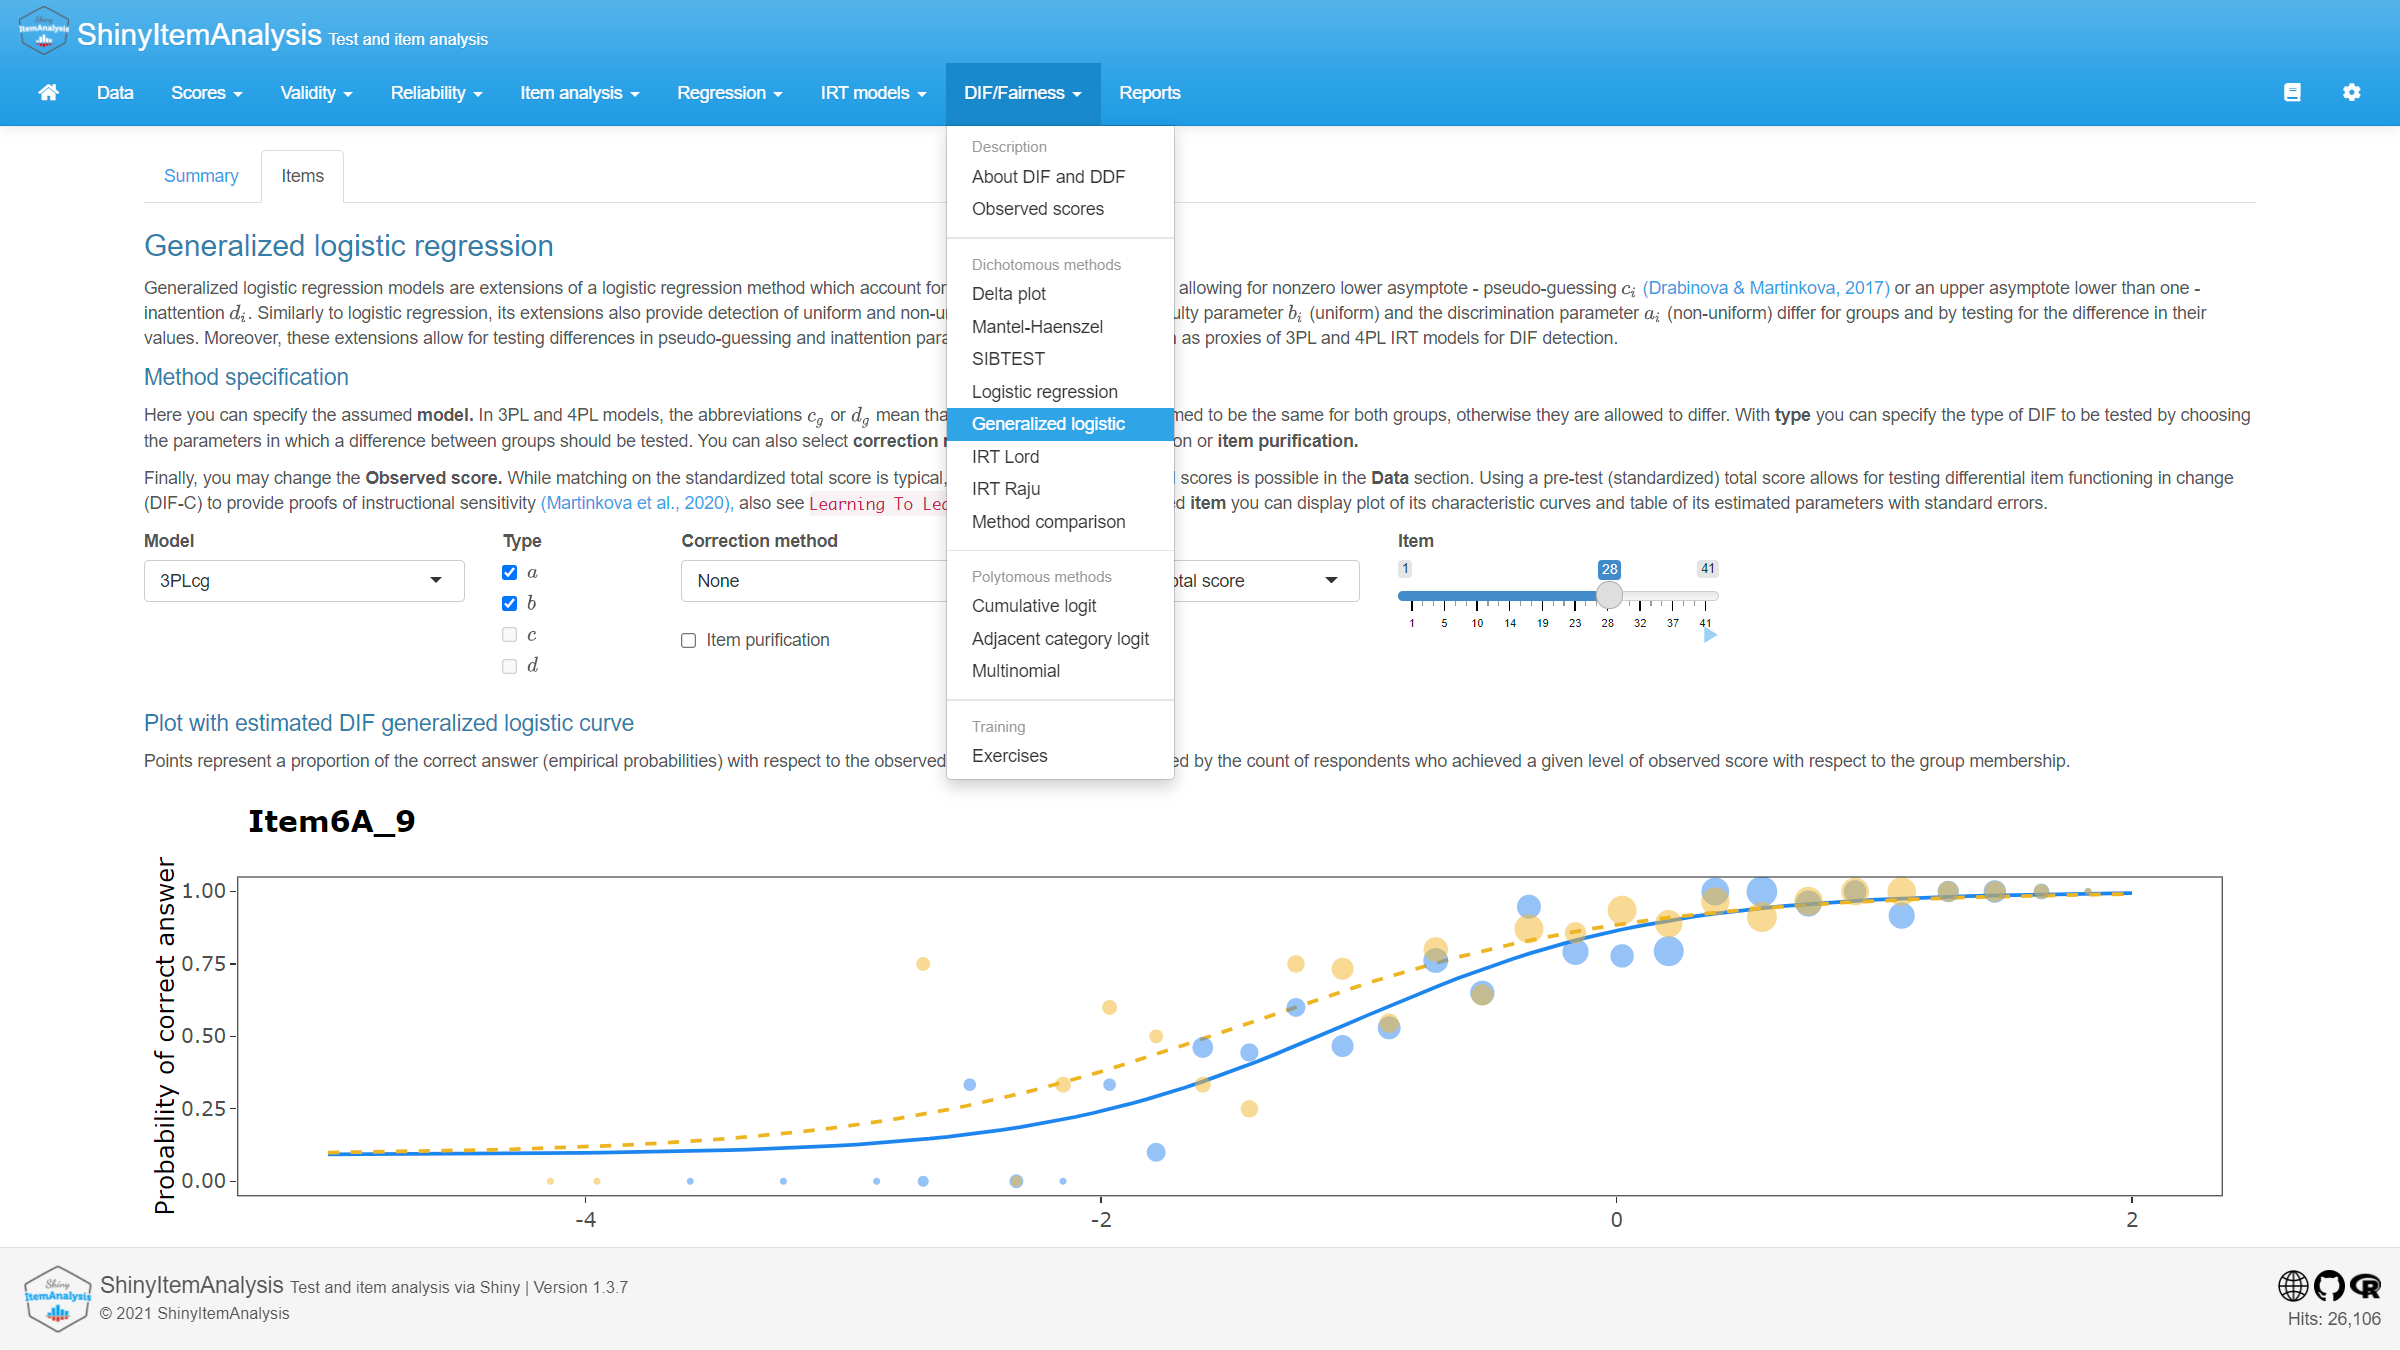Click the Item slider handle at 28
This screenshot has height=1350, width=2400.
tap(1609, 596)
